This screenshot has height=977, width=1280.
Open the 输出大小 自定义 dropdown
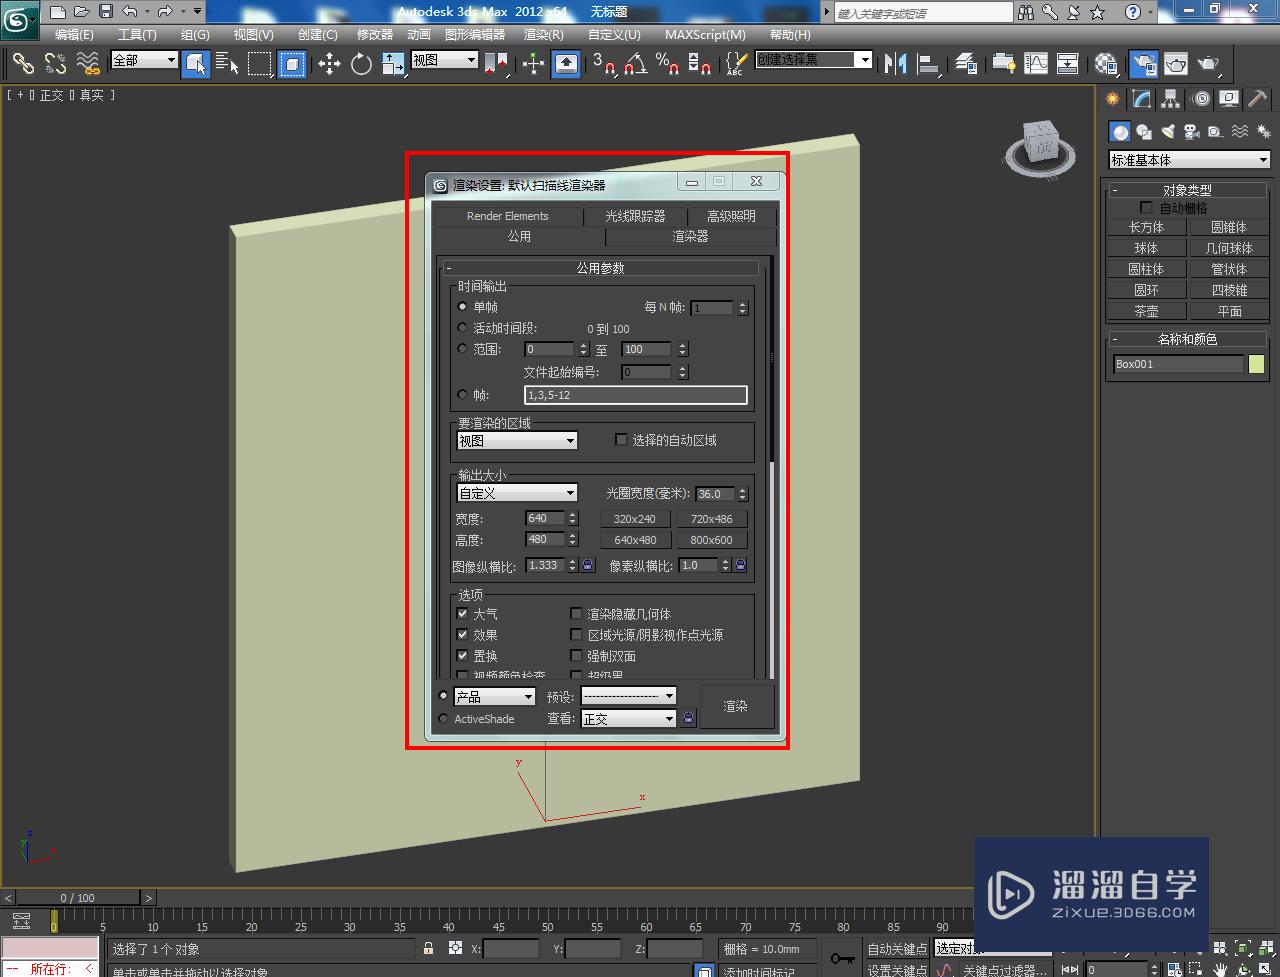[x=517, y=493]
